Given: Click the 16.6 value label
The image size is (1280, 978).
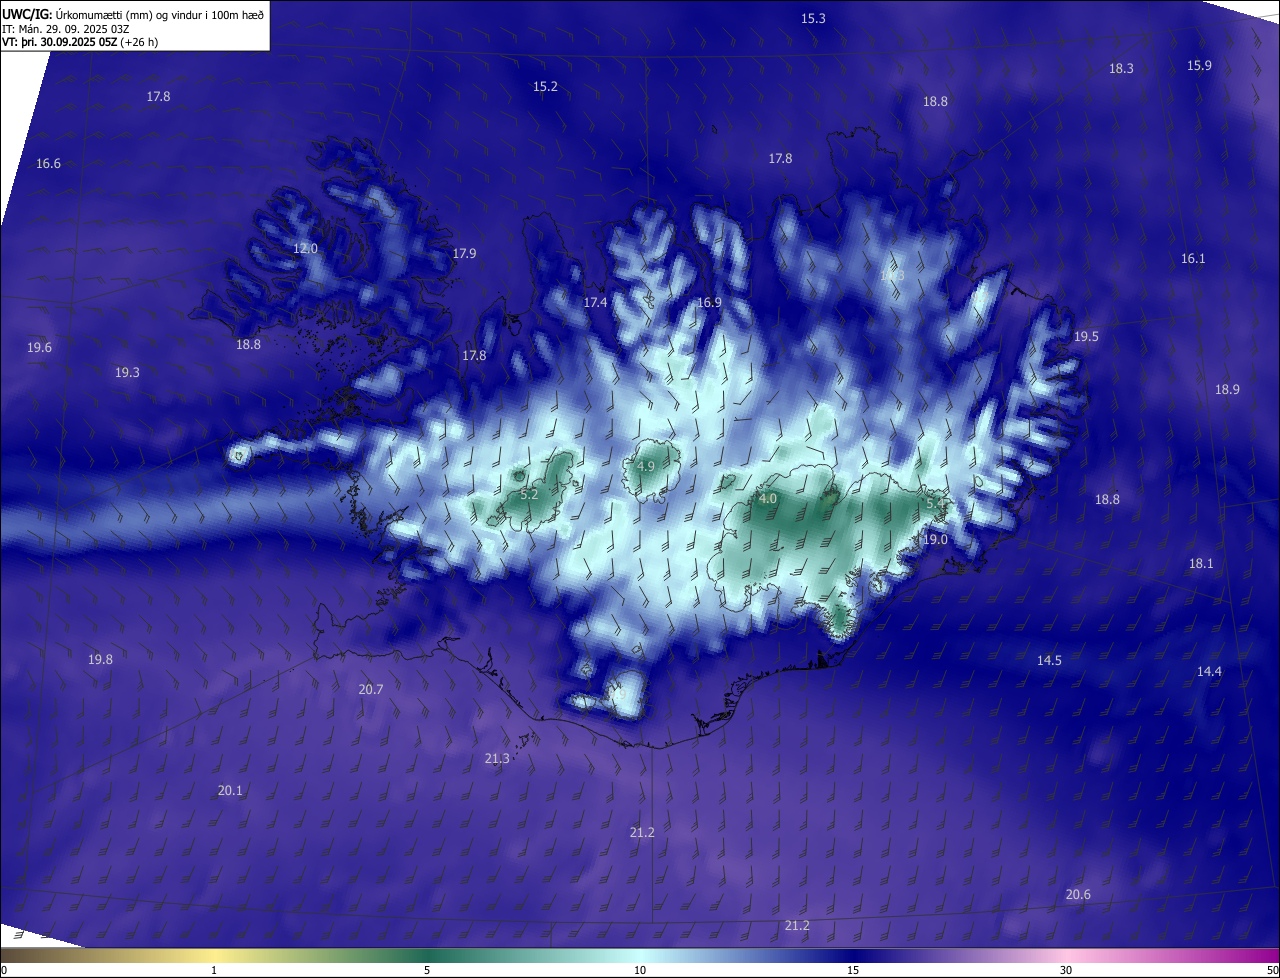Looking at the screenshot, I should point(48,164).
